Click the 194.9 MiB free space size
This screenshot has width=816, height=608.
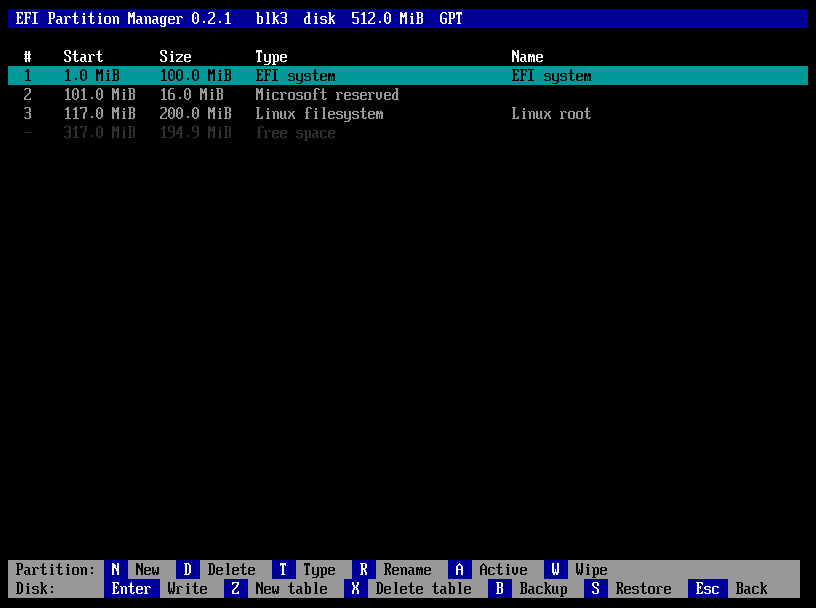click(196, 133)
